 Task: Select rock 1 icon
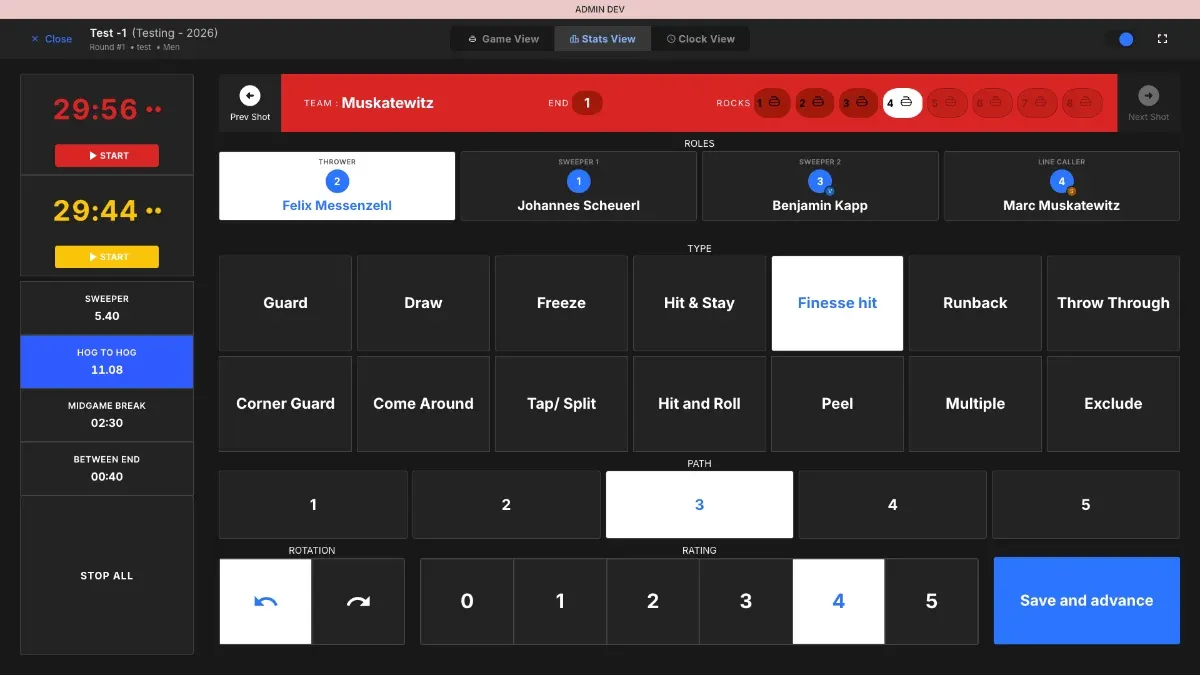click(x=772, y=103)
